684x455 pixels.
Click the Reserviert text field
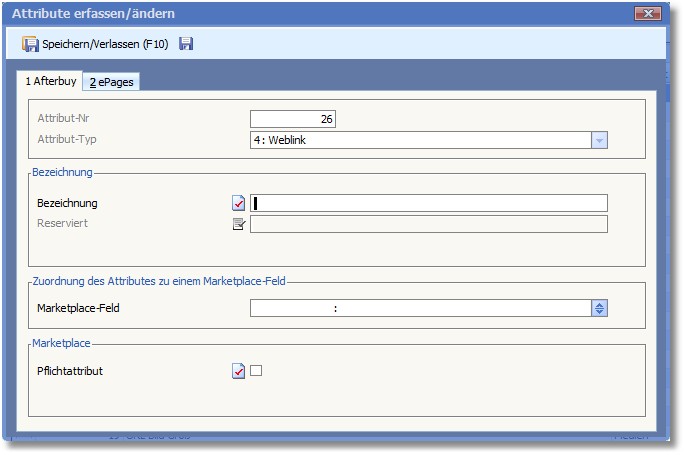pos(428,224)
